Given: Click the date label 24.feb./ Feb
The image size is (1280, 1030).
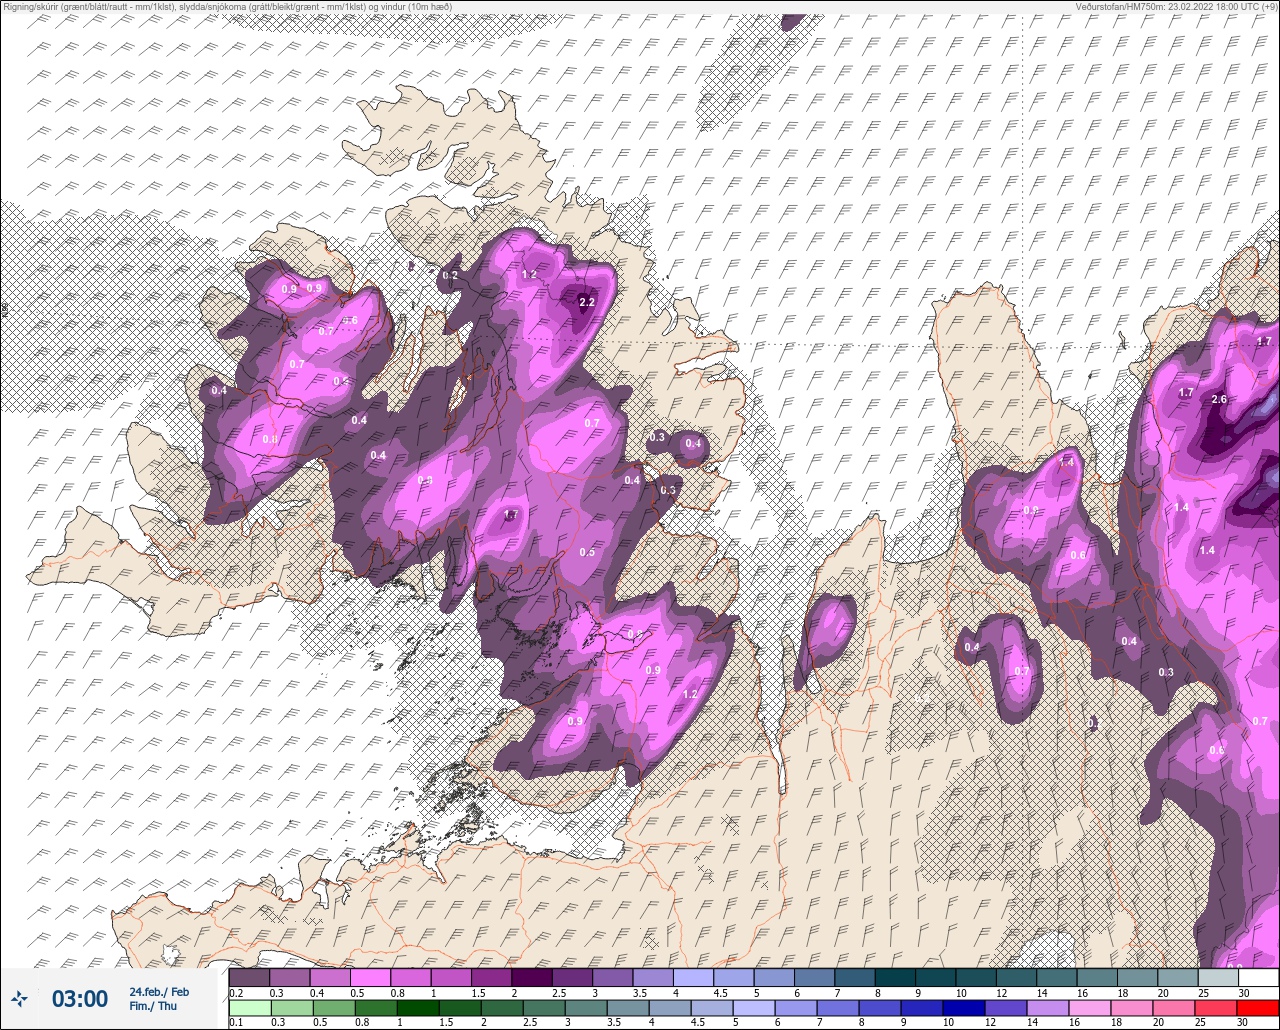Looking at the screenshot, I should [159, 991].
